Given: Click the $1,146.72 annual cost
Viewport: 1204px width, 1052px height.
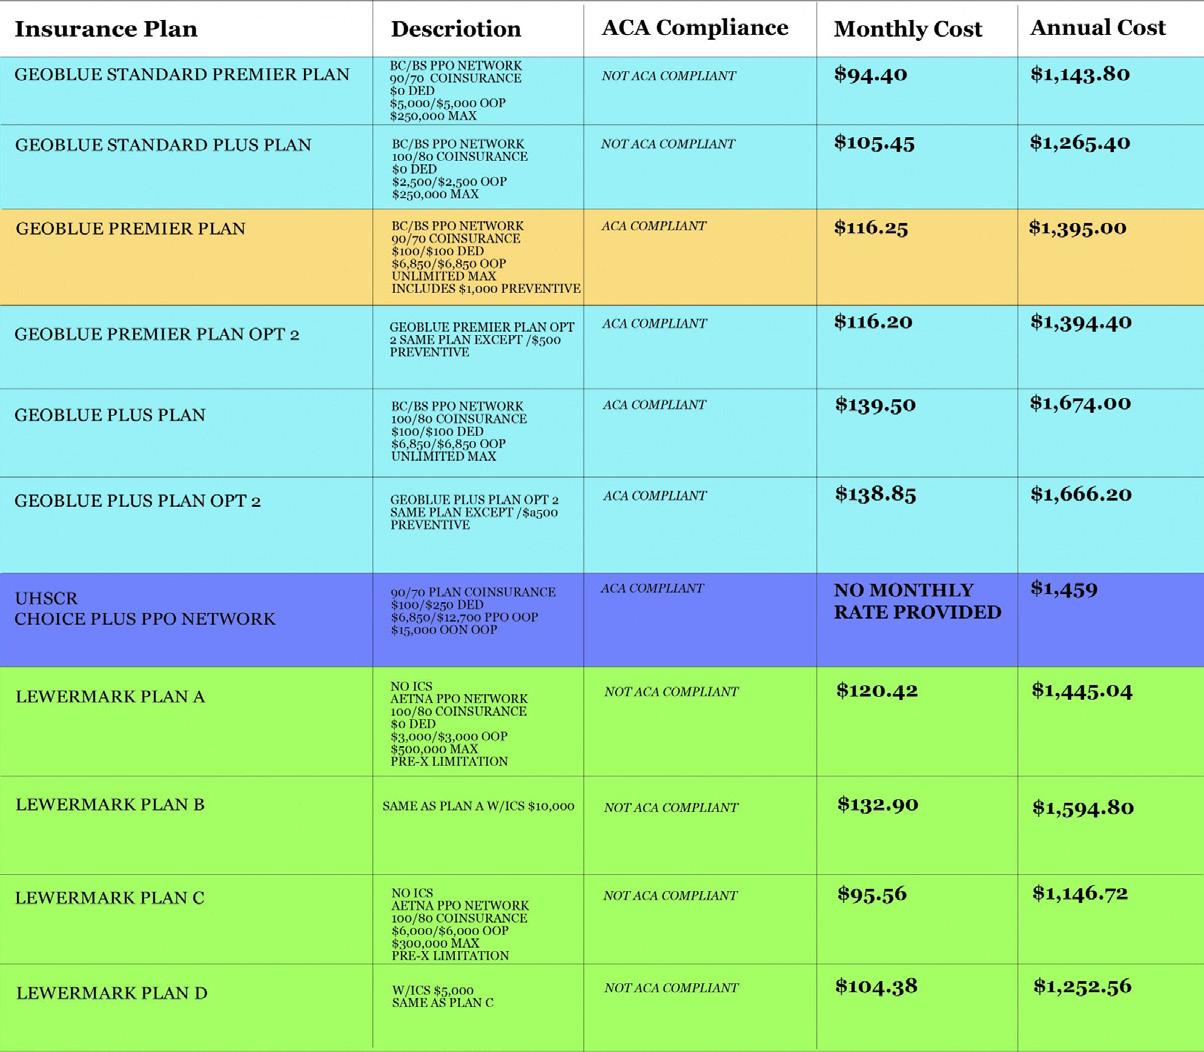Looking at the screenshot, I should (1080, 893).
